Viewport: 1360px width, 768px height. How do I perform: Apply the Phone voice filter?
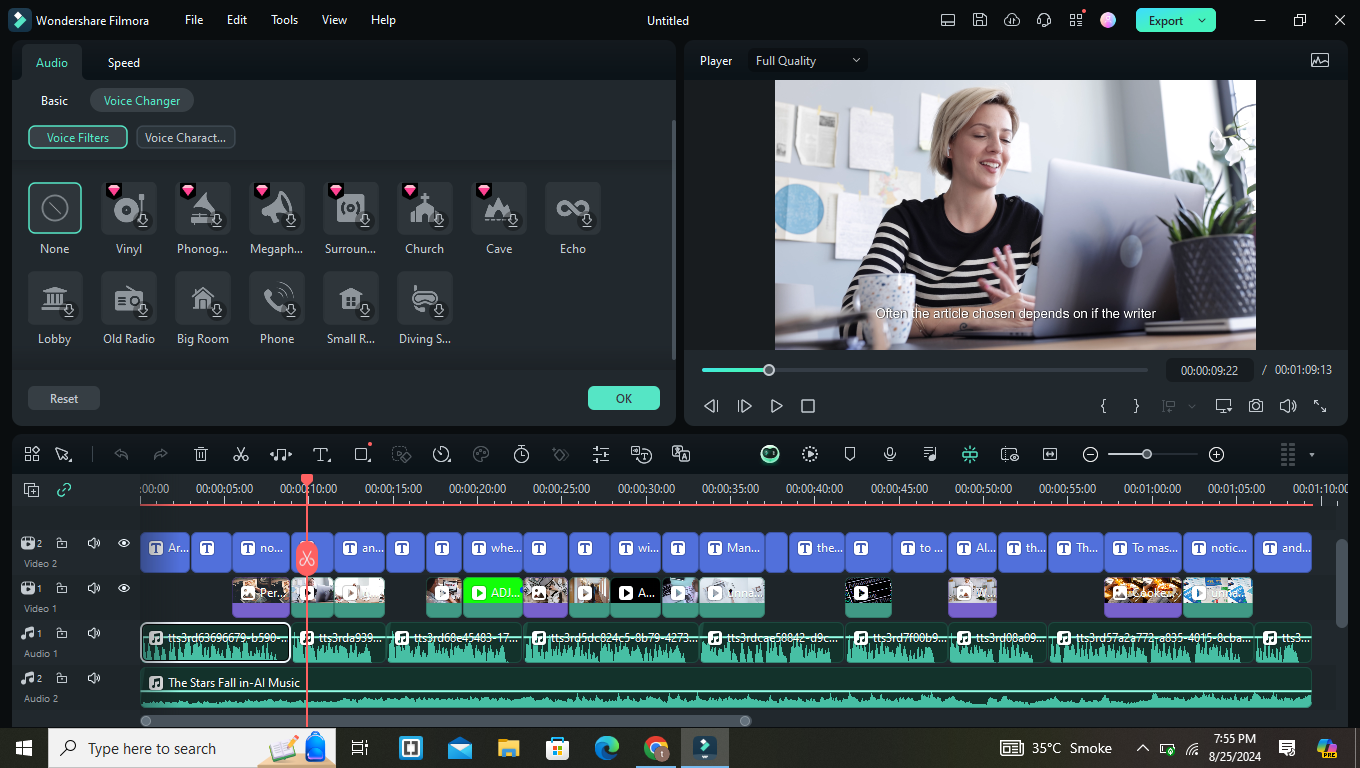[x=277, y=299]
